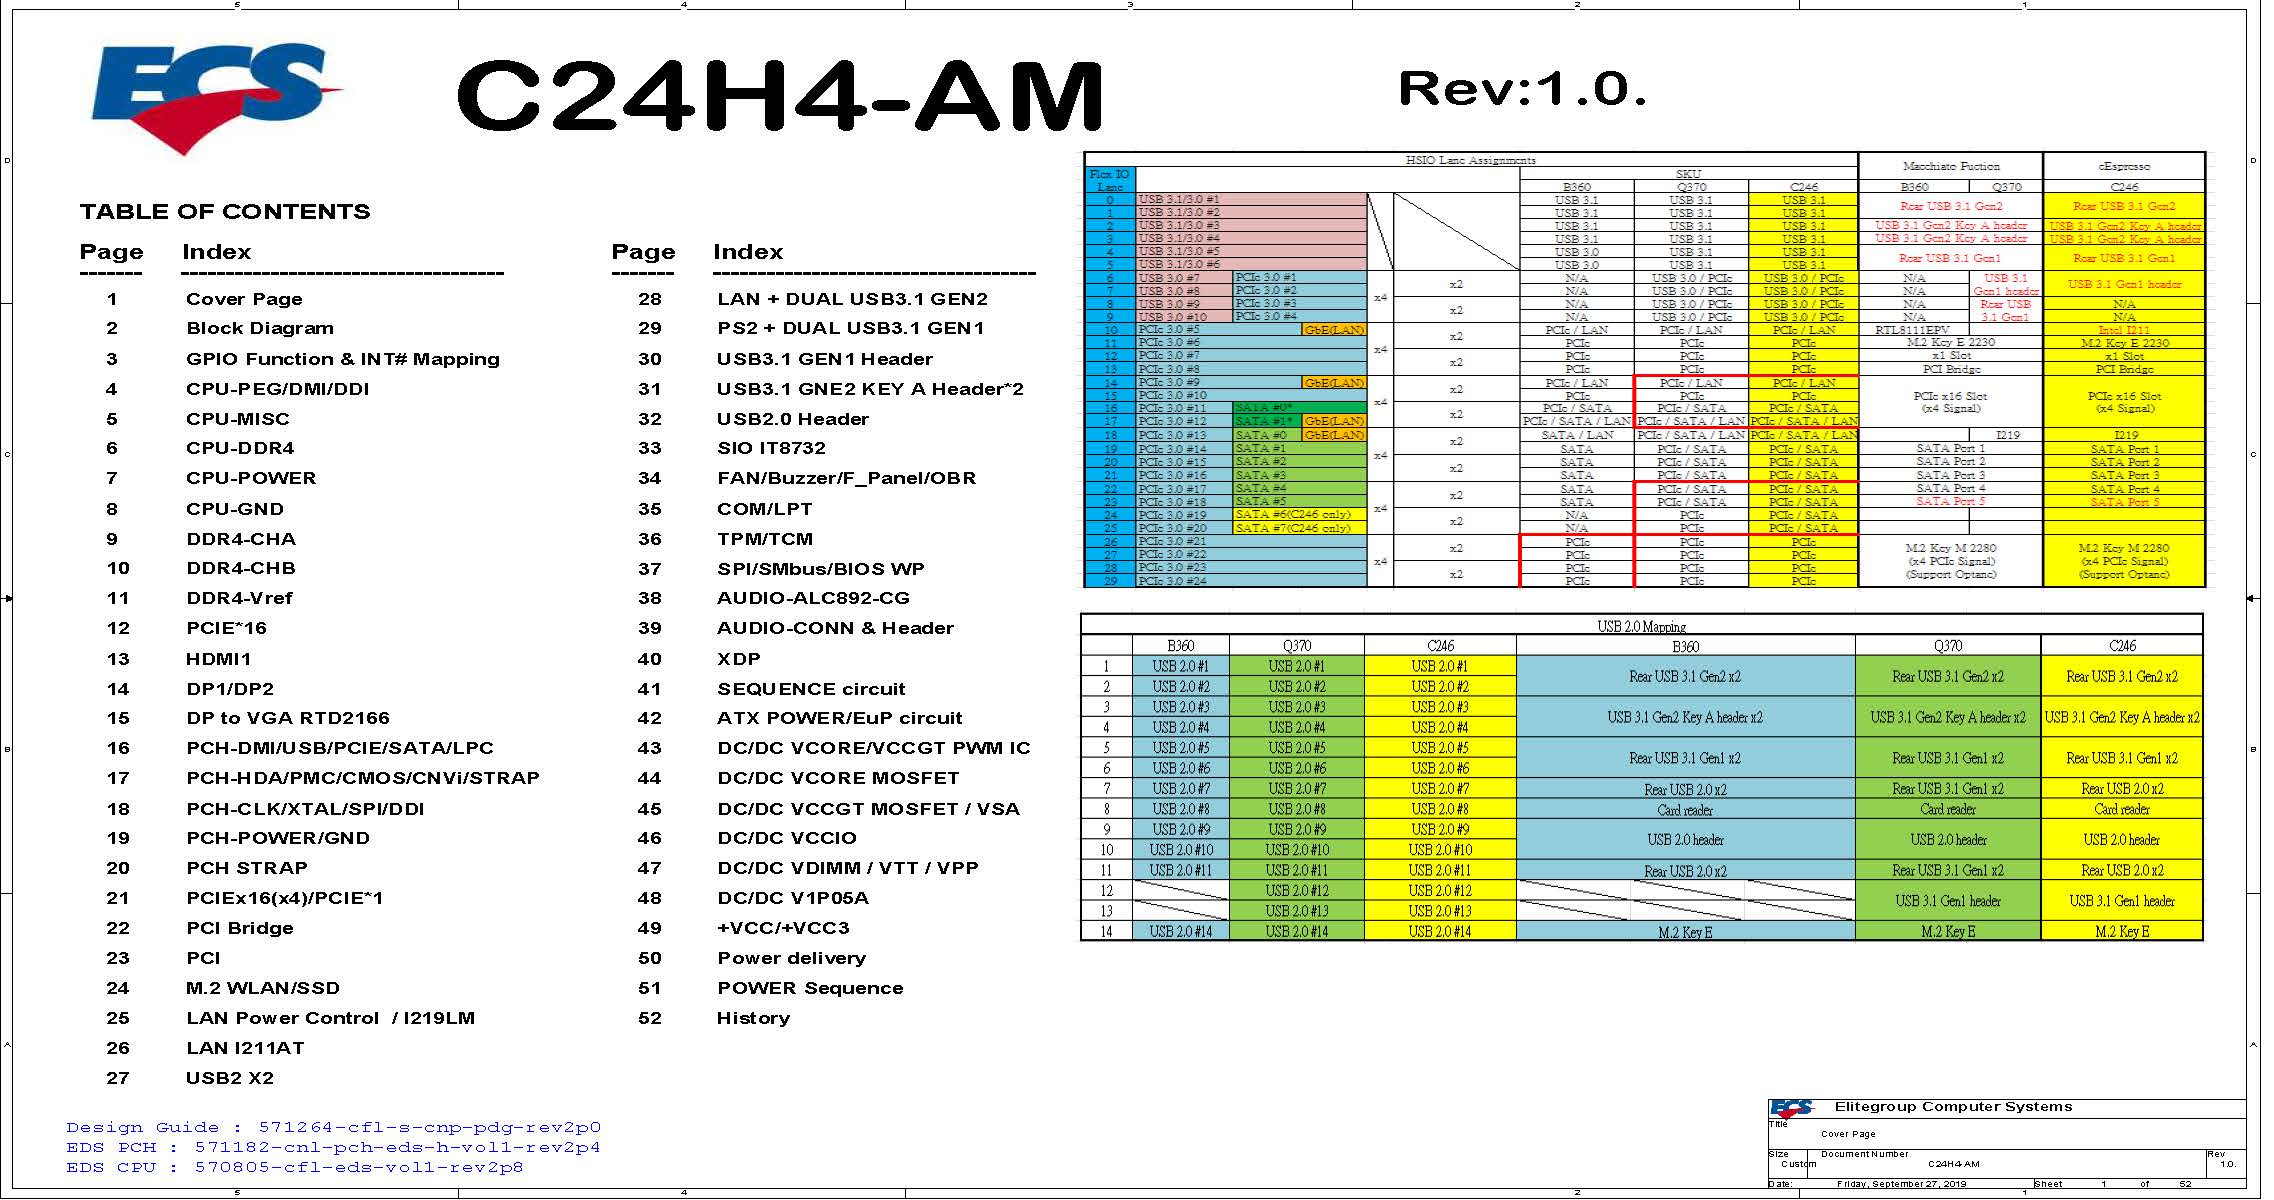Click the C24H4-AM title heading
2274x1200 pixels.
click(x=780, y=95)
